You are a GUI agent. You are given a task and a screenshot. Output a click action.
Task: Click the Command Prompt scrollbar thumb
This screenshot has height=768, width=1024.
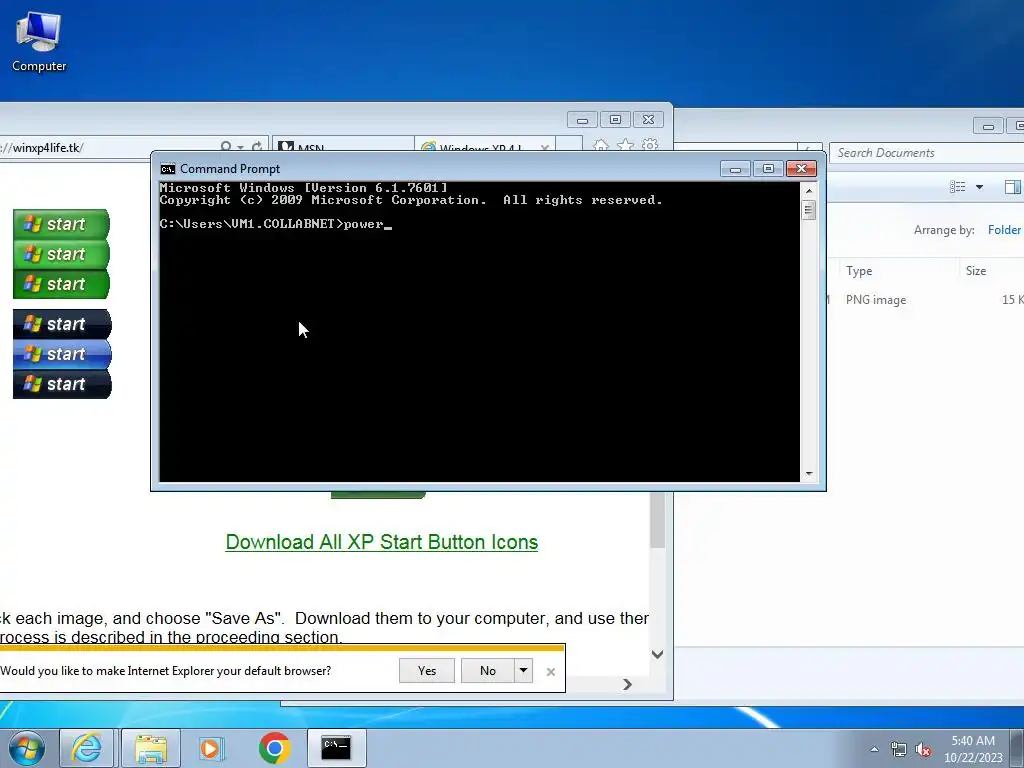click(808, 210)
